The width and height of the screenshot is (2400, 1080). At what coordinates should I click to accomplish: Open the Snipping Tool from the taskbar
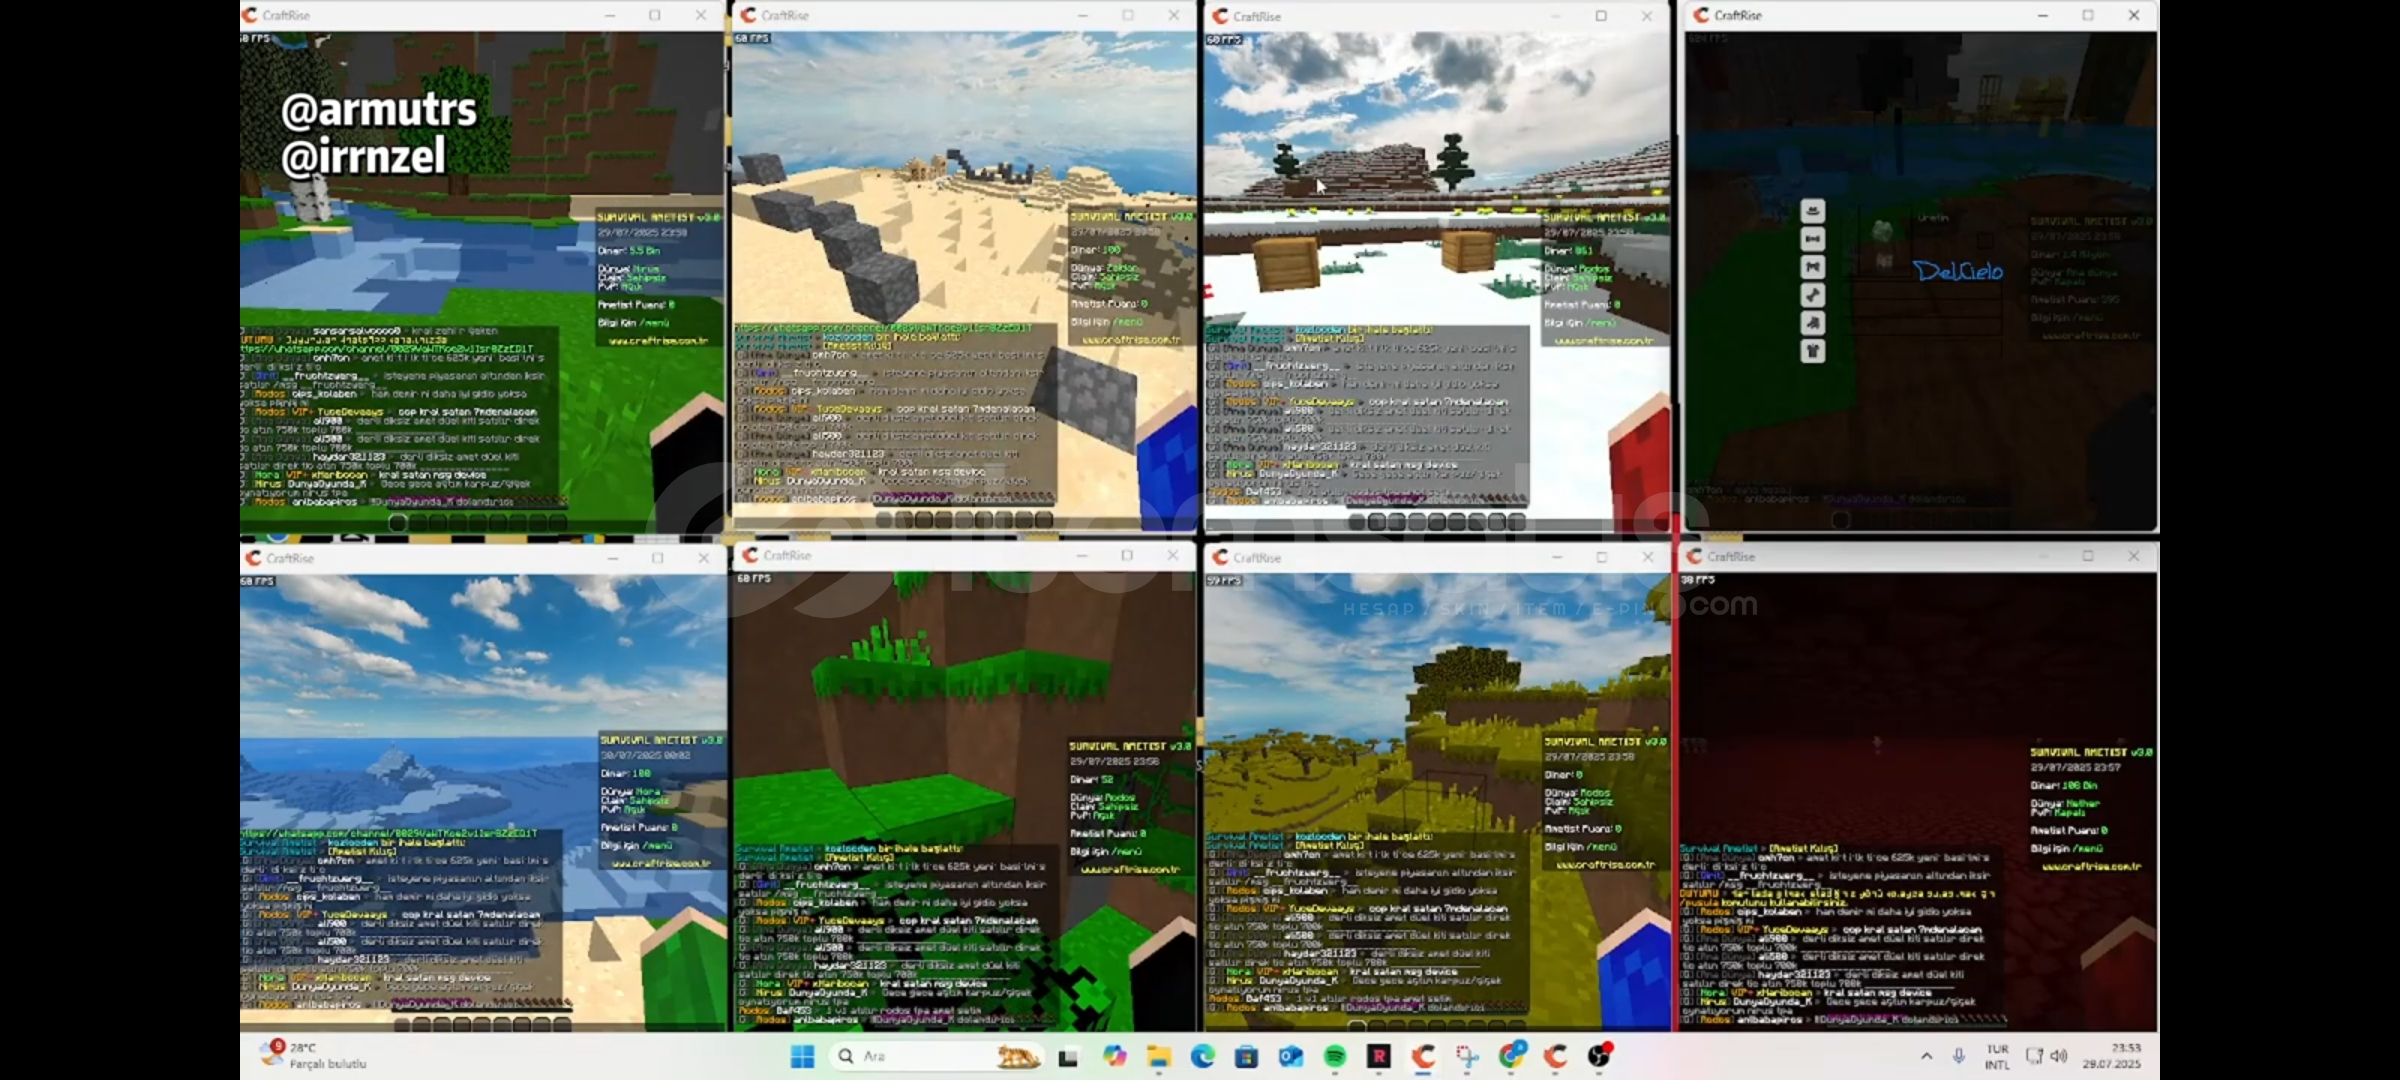[x=1467, y=1056]
